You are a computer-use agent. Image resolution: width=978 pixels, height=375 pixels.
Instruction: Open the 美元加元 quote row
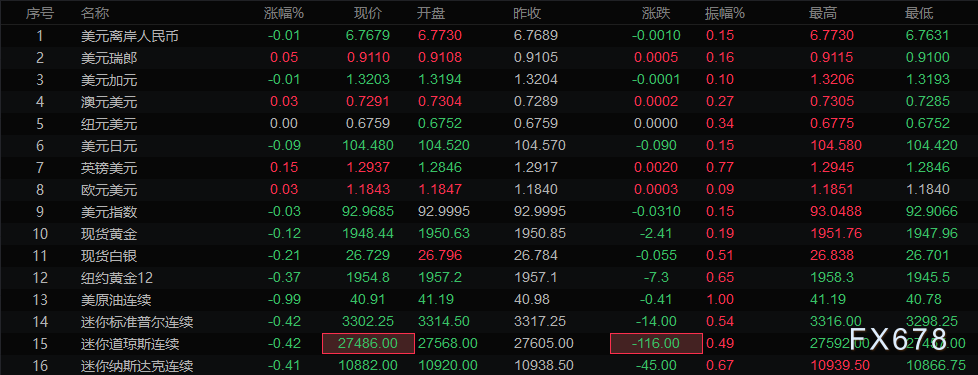pos(489,80)
